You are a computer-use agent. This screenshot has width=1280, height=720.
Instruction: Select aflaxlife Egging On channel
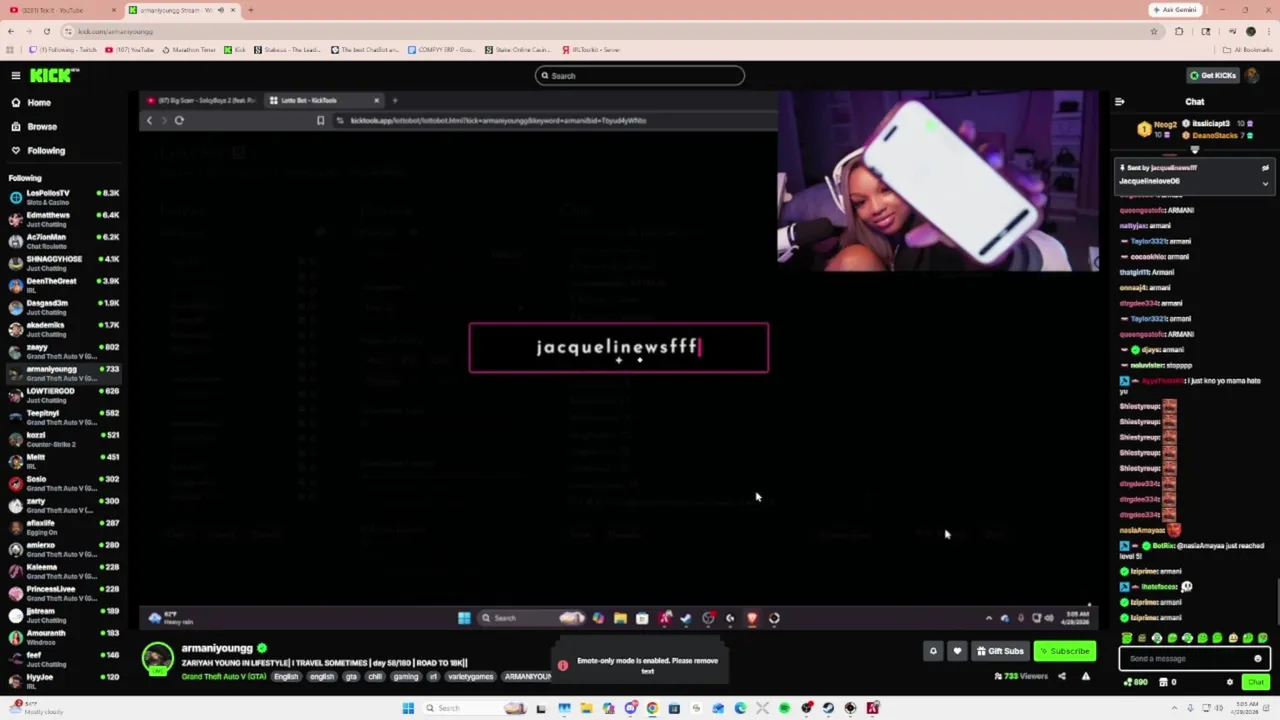coord(63,527)
